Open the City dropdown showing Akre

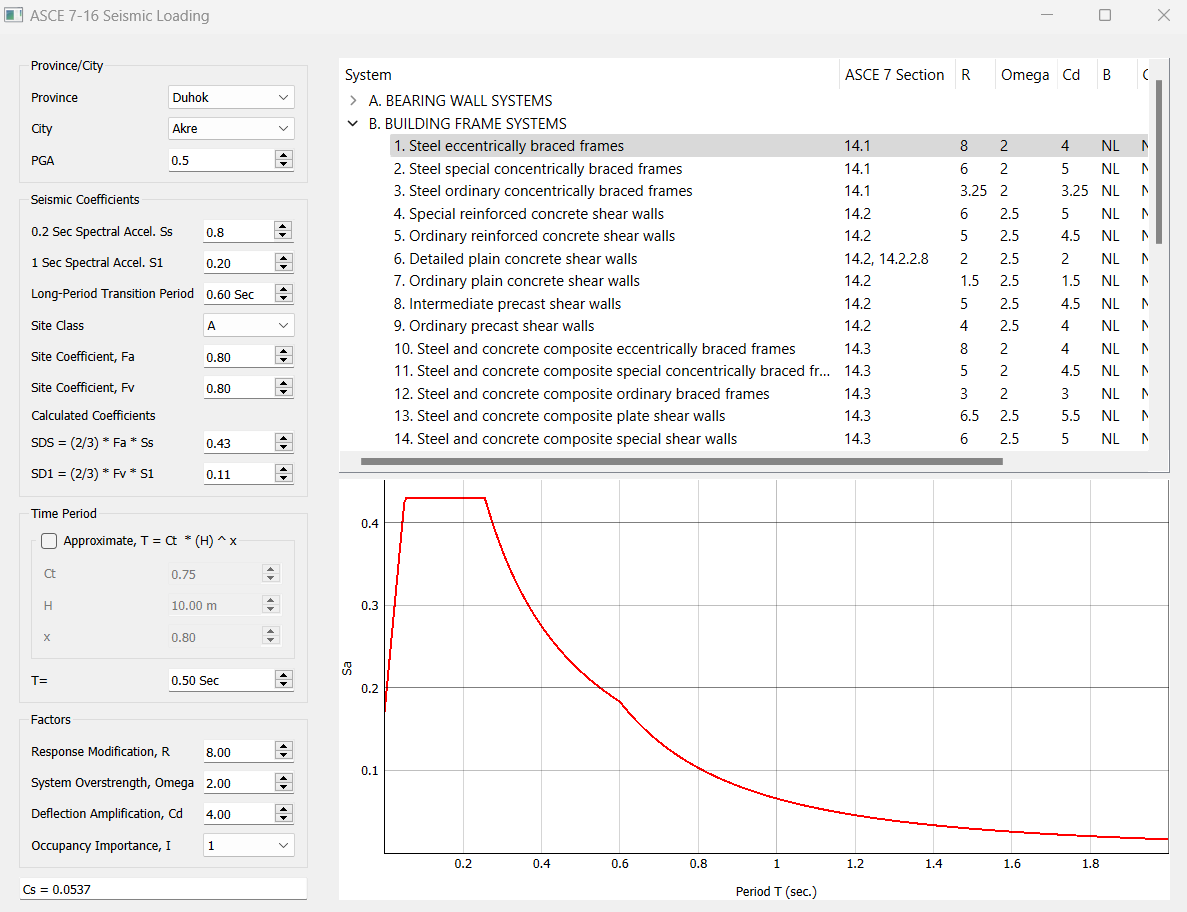[231, 129]
